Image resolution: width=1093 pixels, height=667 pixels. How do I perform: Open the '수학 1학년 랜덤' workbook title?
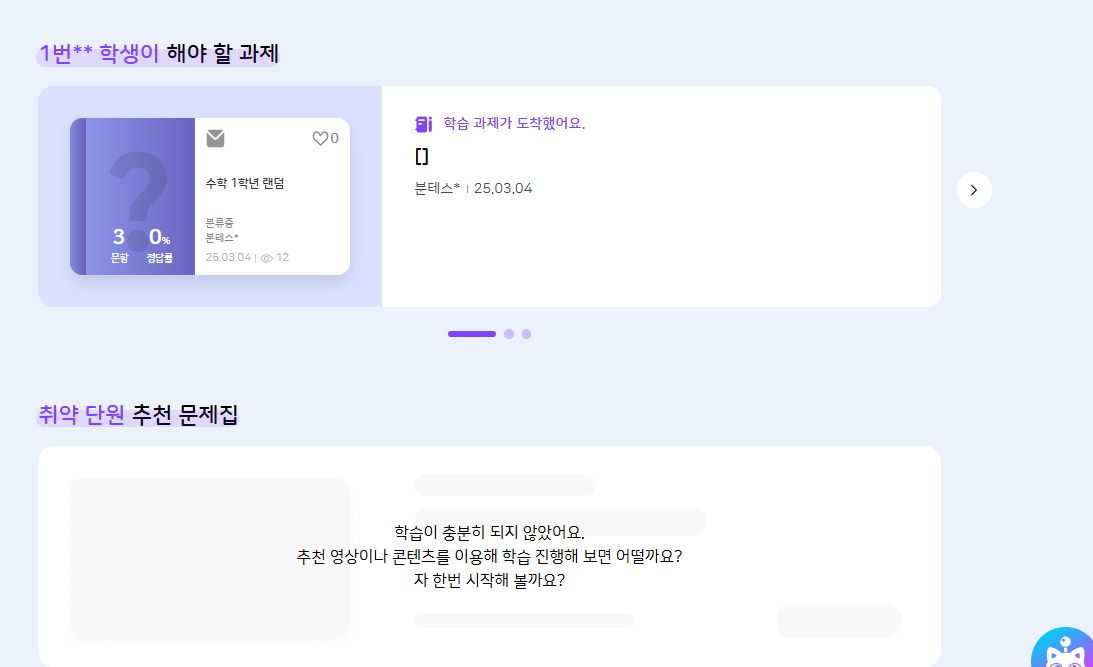tap(245, 183)
